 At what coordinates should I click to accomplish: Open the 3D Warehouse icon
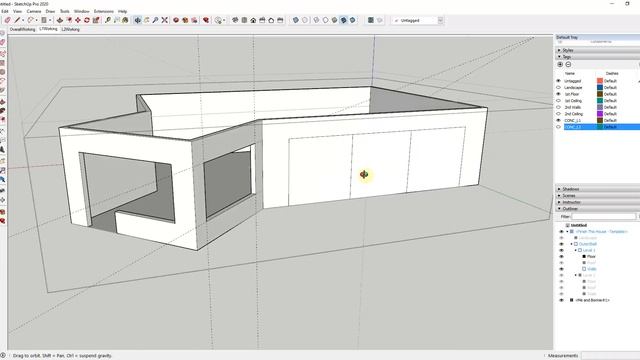pos(176,20)
